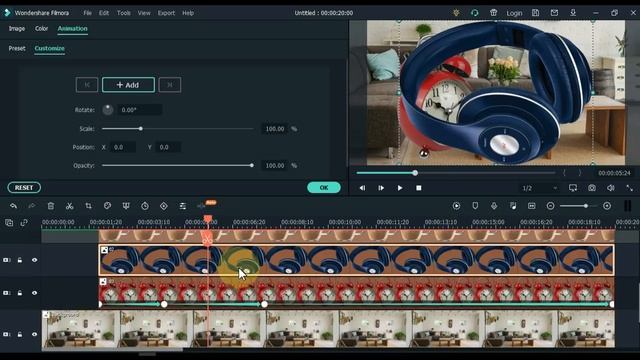The height and width of the screenshot is (360, 640).
Task: Save project with floppy disk icon
Action: [536, 13]
